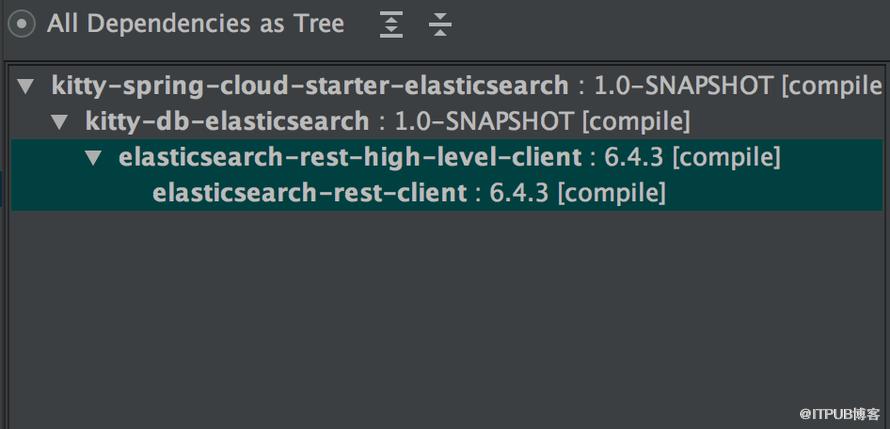Select elasticsearch-rest-client : 6.4.3 row
This screenshot has width=890, height=429.
(x=447, y=193)
